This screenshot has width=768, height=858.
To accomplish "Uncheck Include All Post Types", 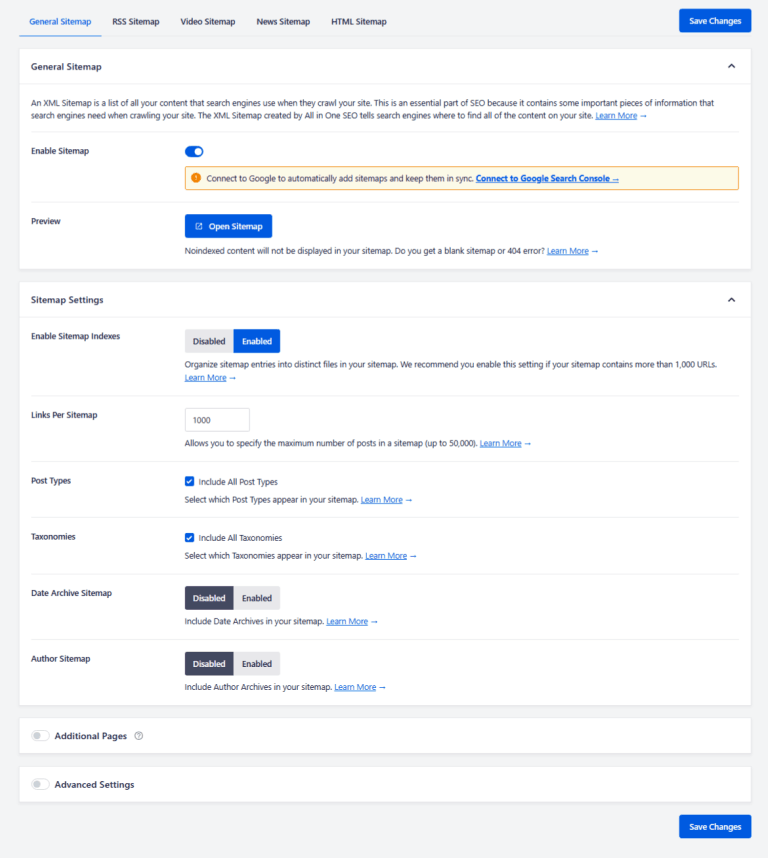I will [190, 481].
